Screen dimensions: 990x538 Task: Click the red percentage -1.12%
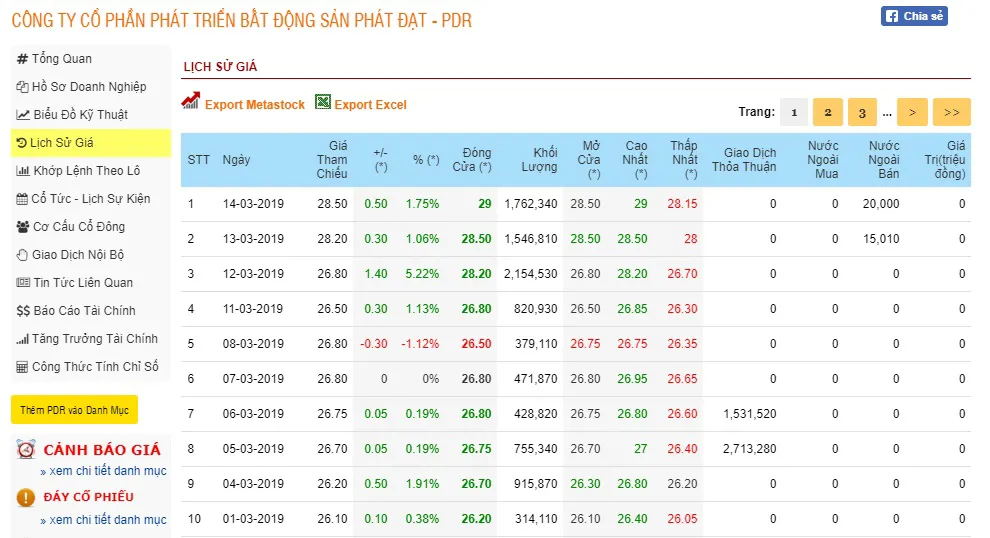tap(420, 344)
